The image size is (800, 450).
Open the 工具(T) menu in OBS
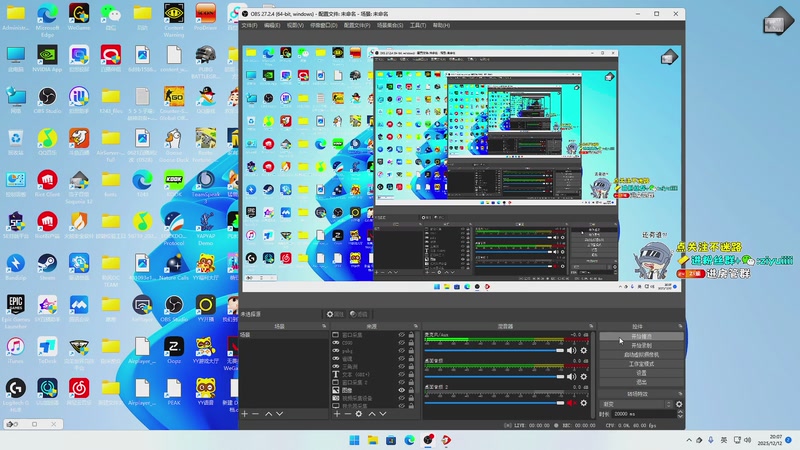(418, 26)
